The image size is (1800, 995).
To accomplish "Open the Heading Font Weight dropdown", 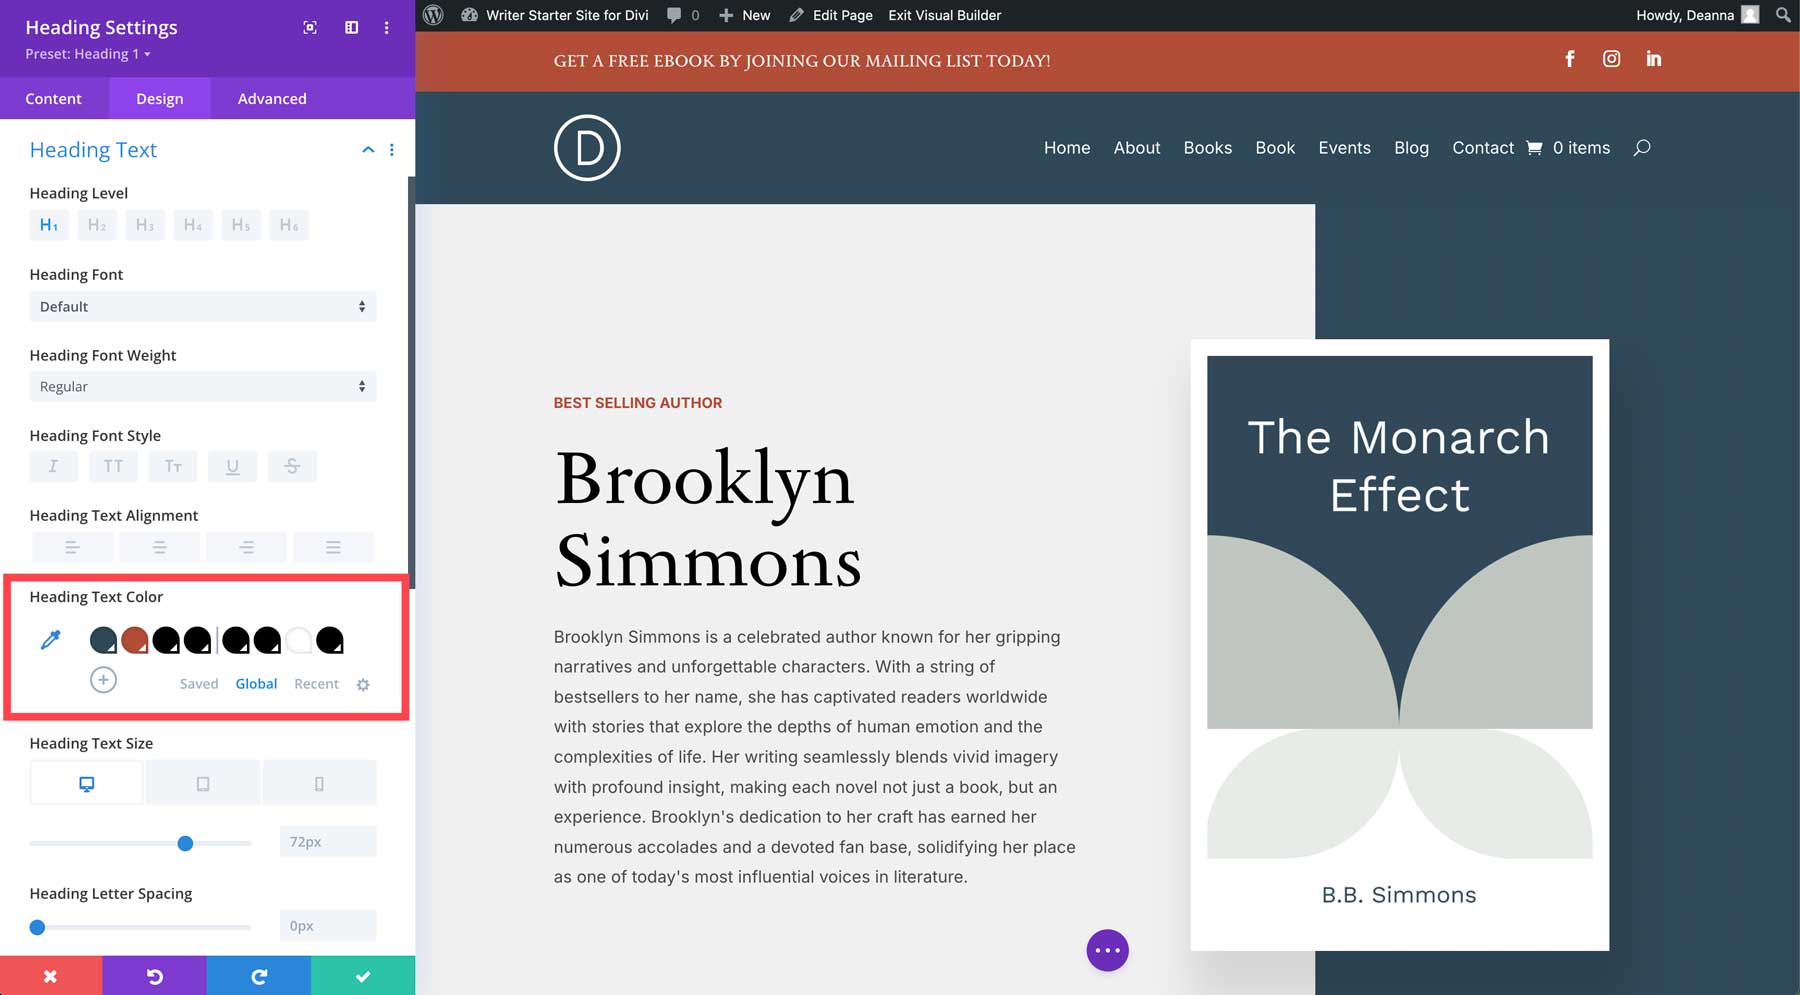I will [202, 386].
